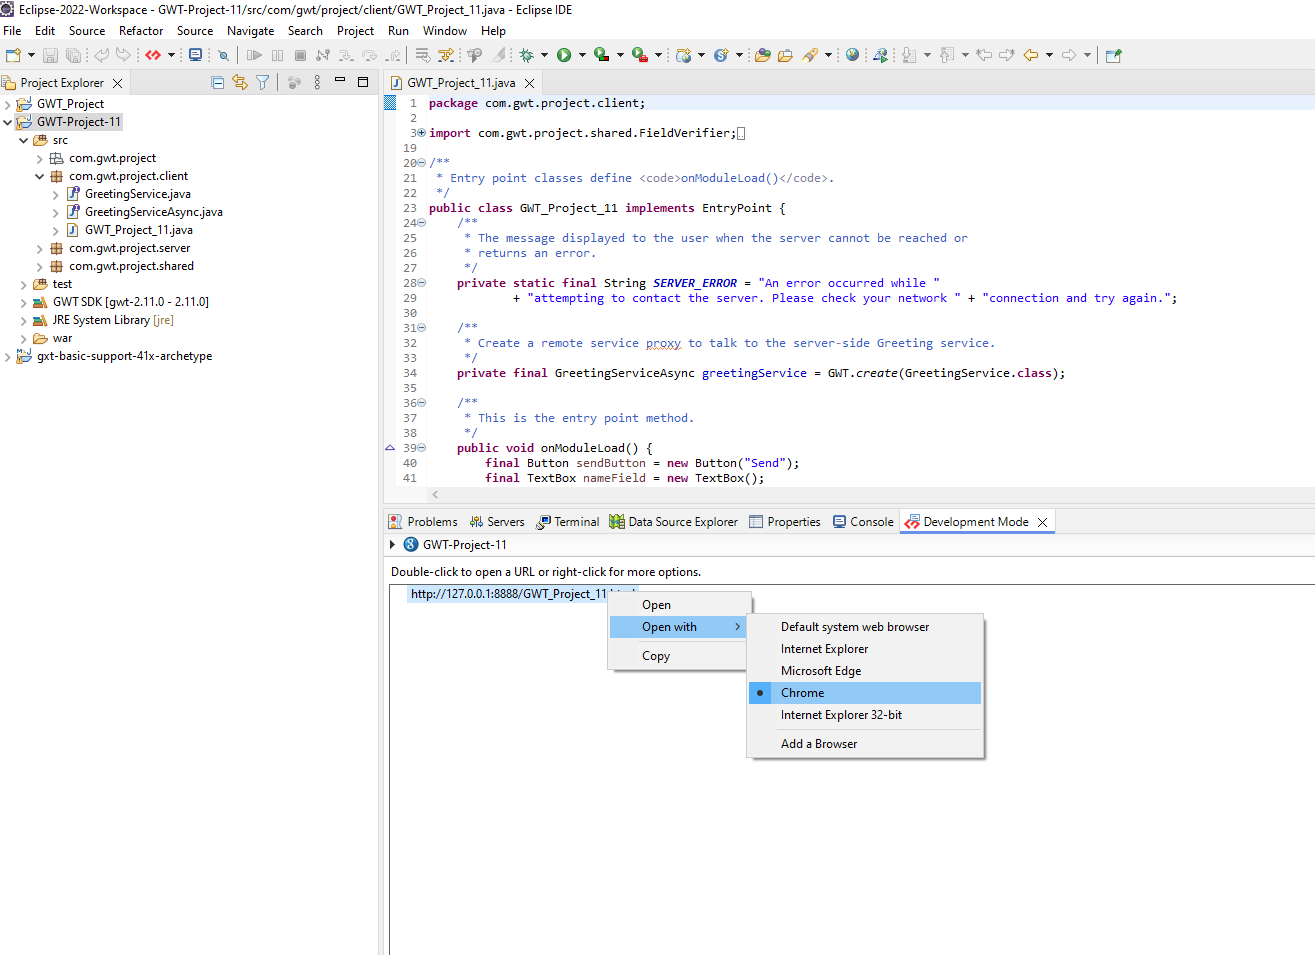Open the Navigate menu
Screen dimensions: 1315x955
coord(250,31)
